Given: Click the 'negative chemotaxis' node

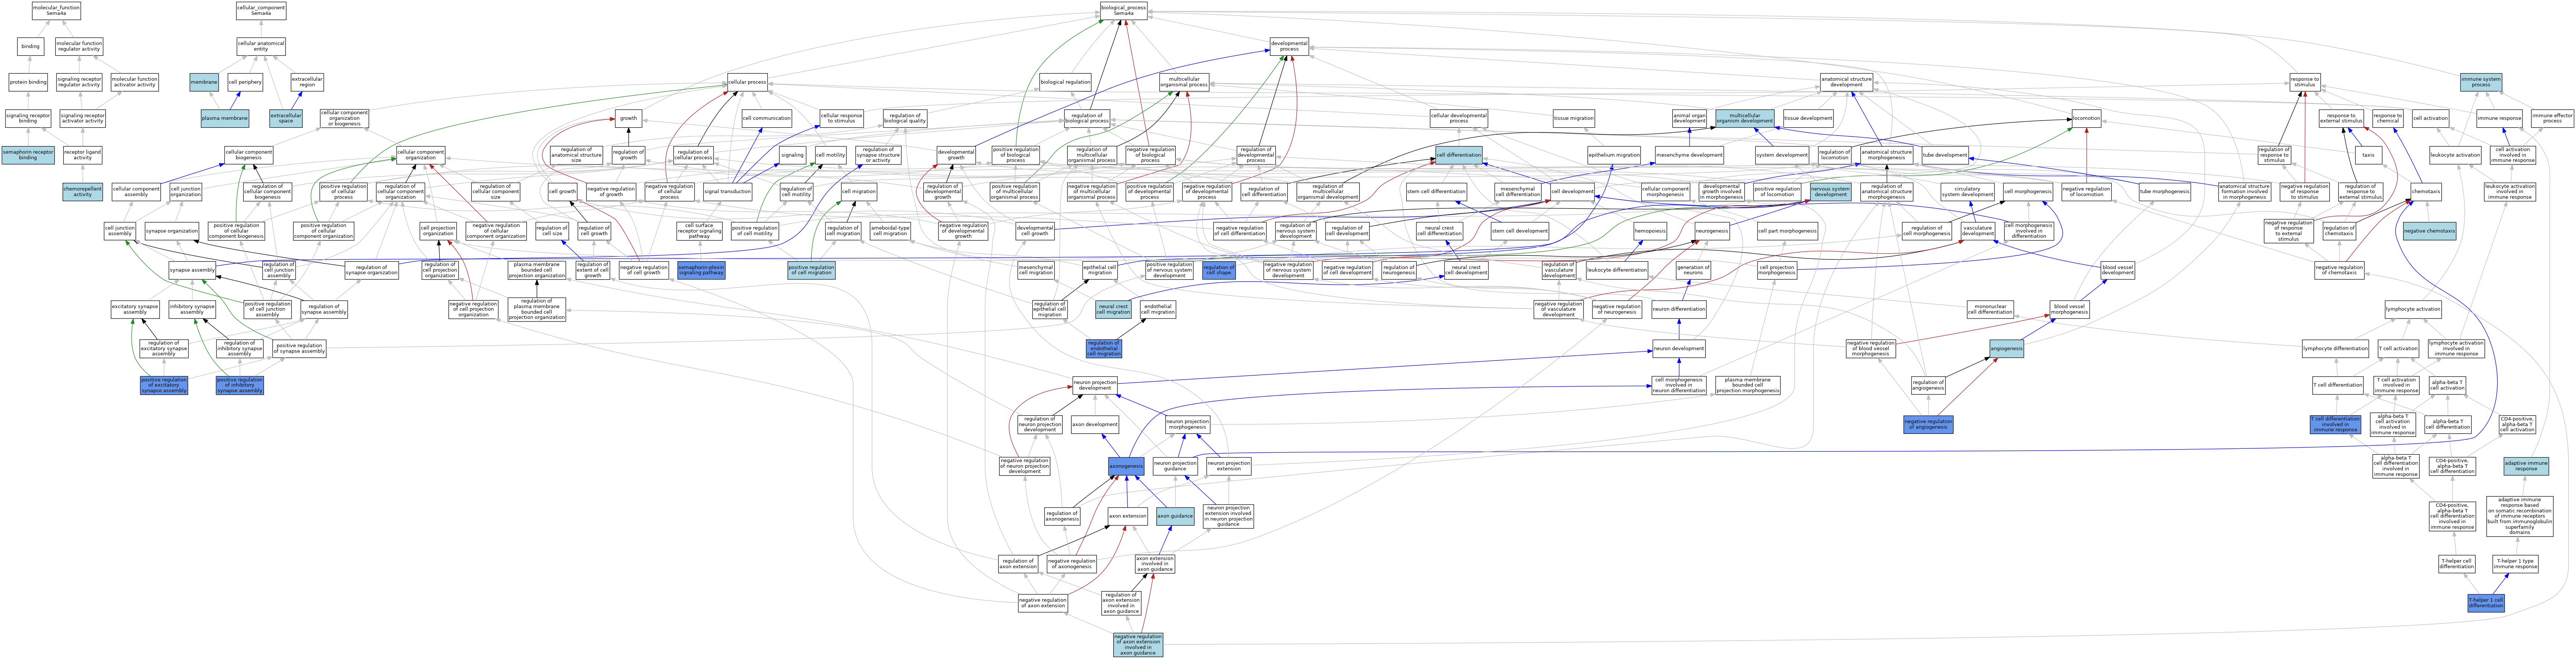Looking at the screenshot, I should [2429, 231].
